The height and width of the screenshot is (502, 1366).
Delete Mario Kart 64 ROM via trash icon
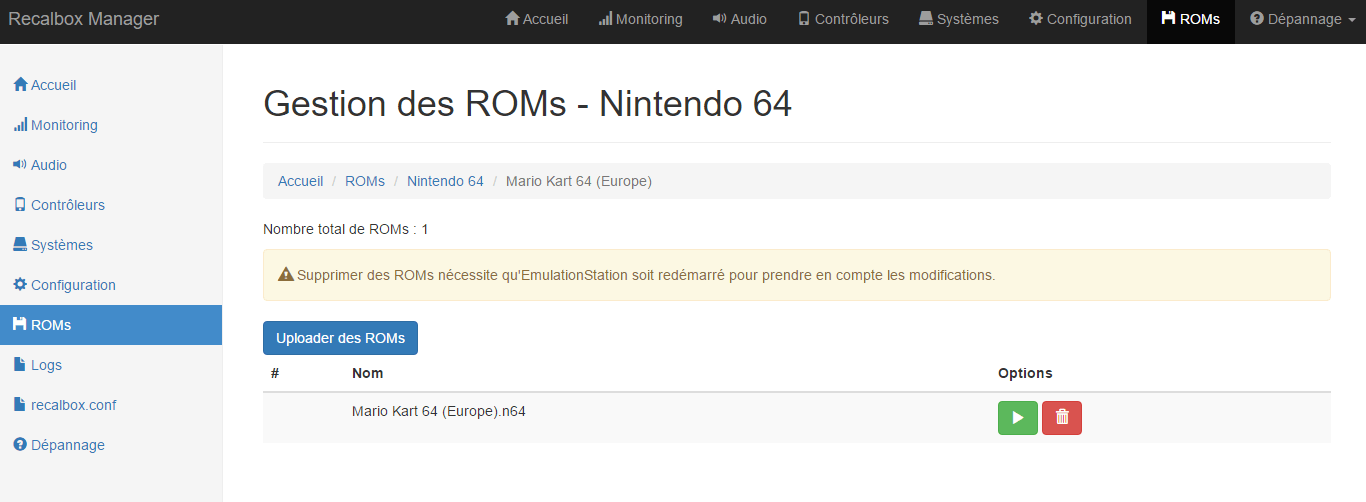coord(1061,418)
